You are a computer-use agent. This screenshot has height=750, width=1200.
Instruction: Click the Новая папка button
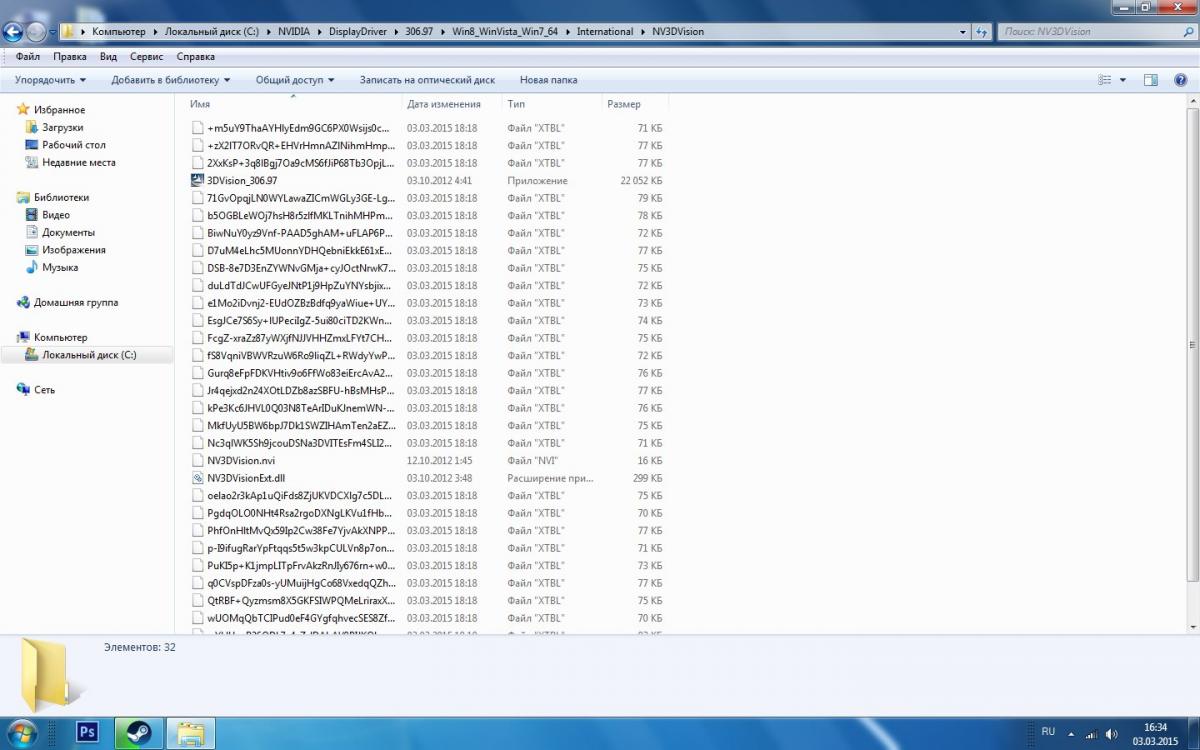548,80
